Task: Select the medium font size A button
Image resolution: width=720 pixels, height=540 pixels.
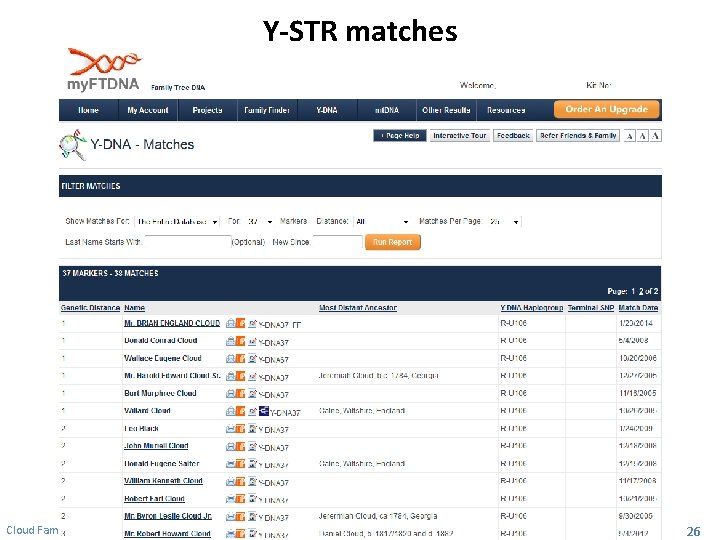Action: click(x=642, y=136)
